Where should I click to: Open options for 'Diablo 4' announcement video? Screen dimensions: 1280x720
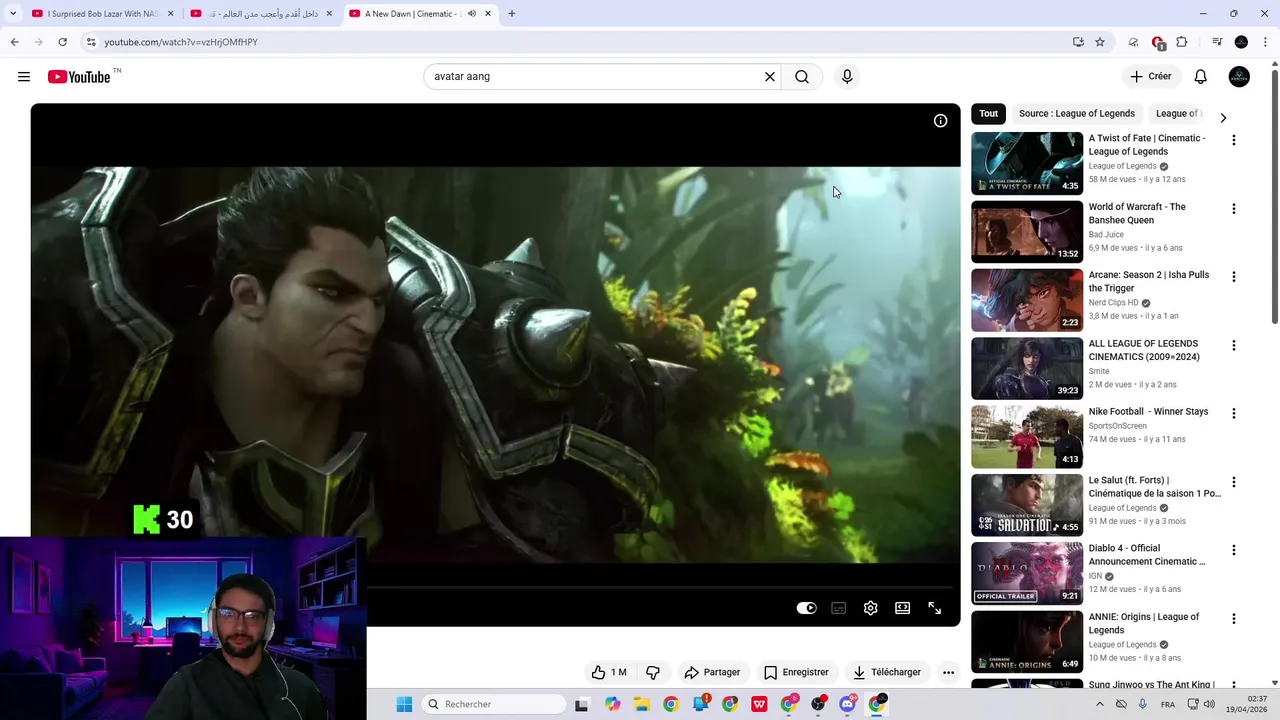coord(1234,551)
